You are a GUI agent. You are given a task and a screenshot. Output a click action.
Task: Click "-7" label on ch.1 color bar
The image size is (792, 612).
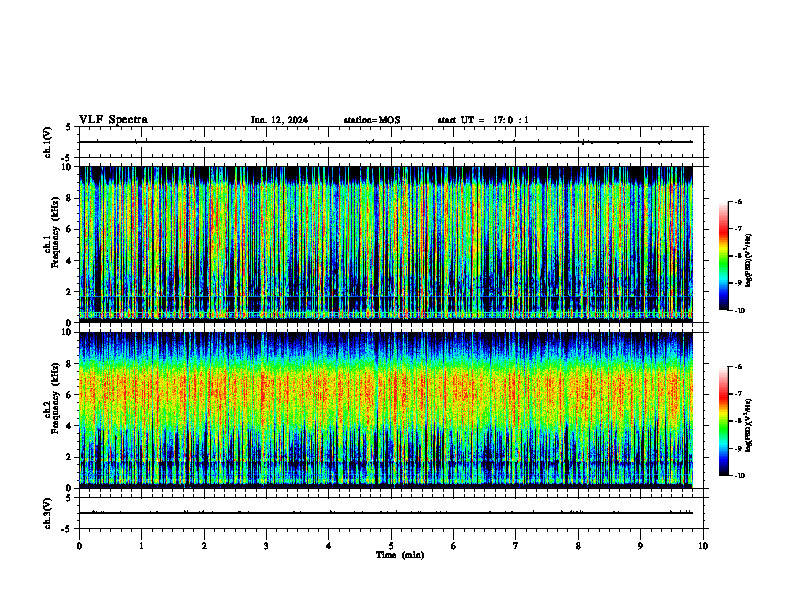click(738, 229)
